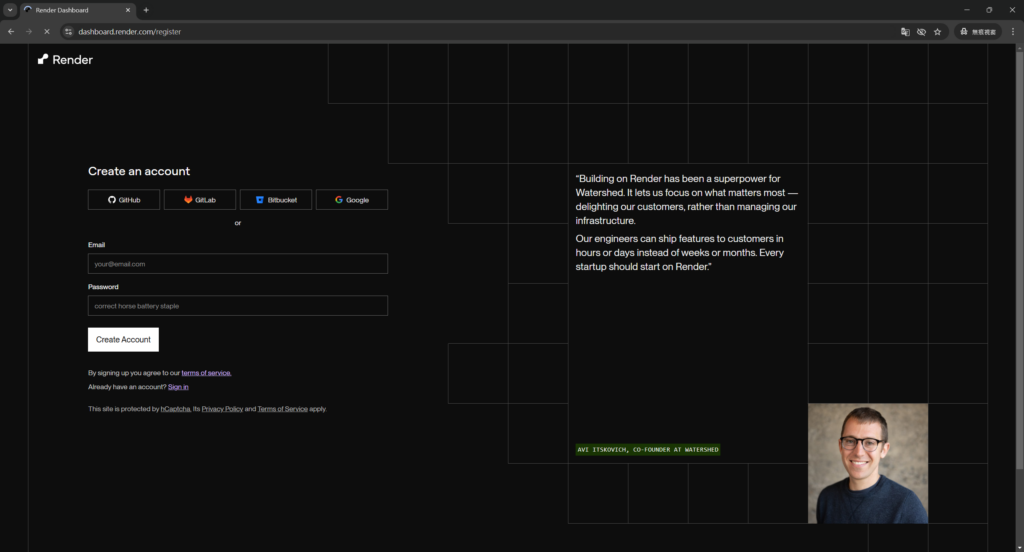Sign up with the GitLab button
The height and width of the screenshot is (552, 1024).
coord(200,200)
